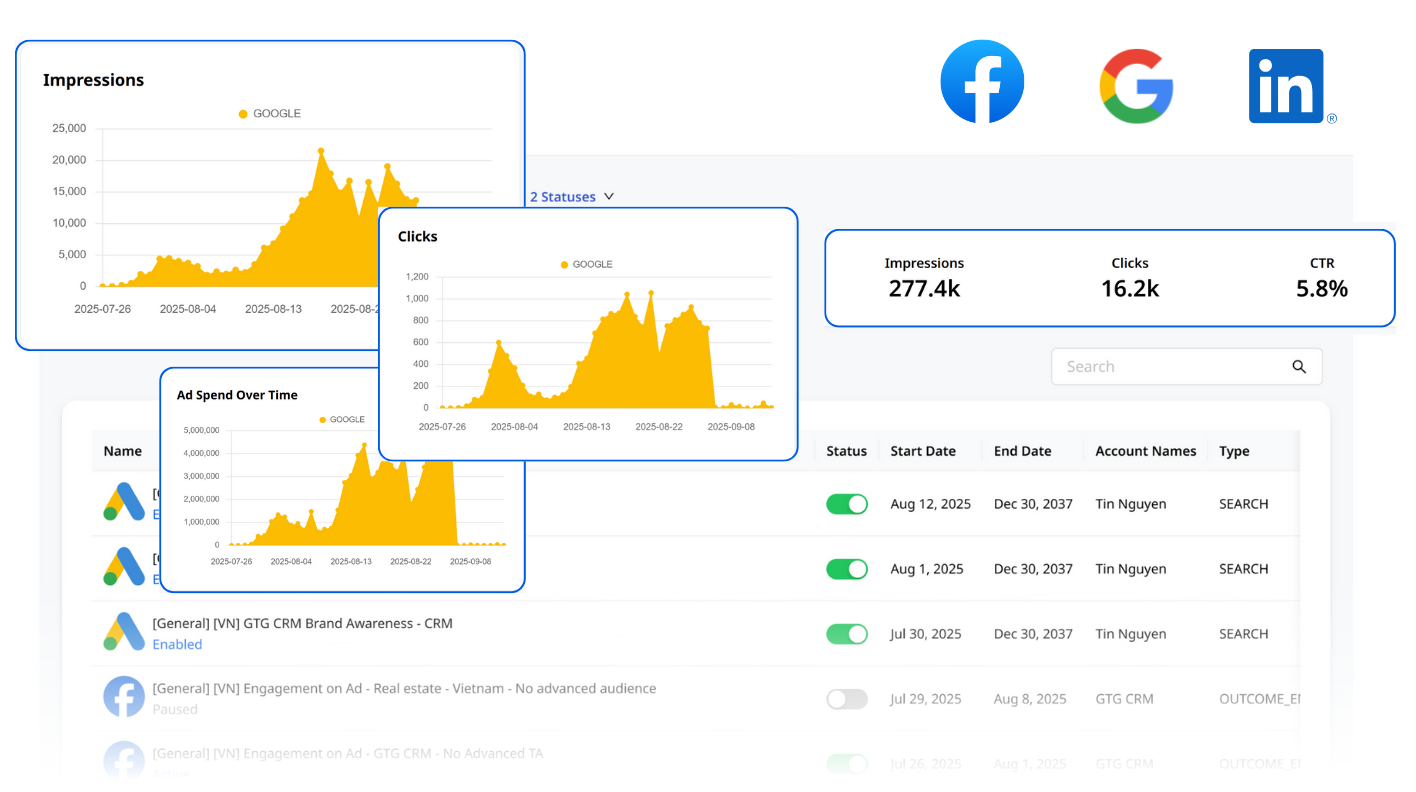Disable the campaign starting Aug 12, 2025
Viewport: 1416px width, 792px height.
coord(846,504)
